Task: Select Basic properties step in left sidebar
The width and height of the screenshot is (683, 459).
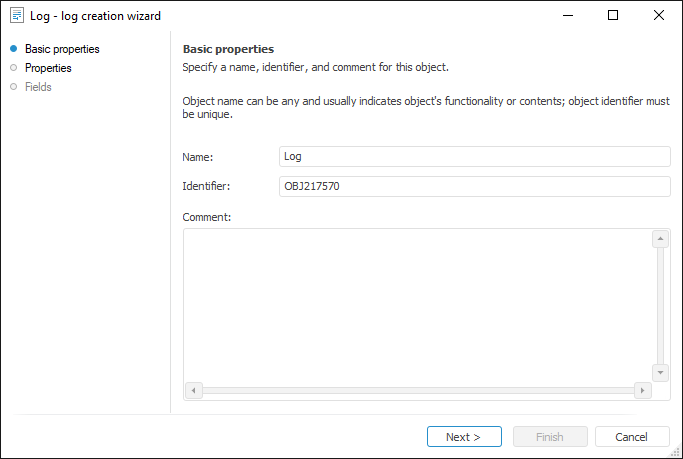Action: tap(62, 49)
